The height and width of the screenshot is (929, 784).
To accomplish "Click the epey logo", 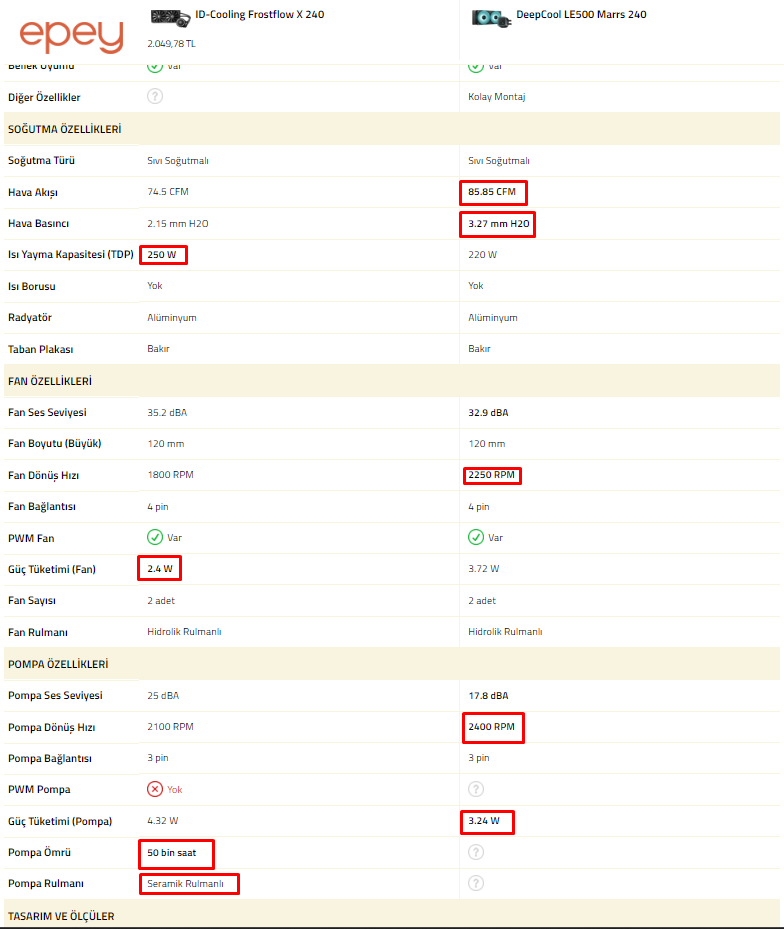I will tap(71, 36).
